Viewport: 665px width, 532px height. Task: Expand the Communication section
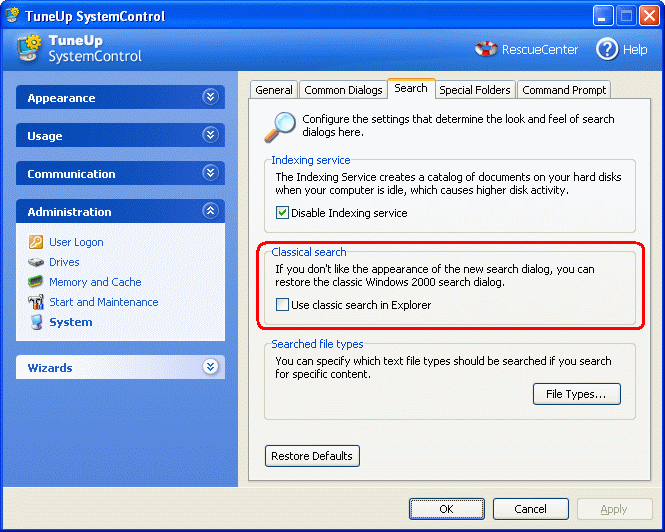click(x=210, y=173)
